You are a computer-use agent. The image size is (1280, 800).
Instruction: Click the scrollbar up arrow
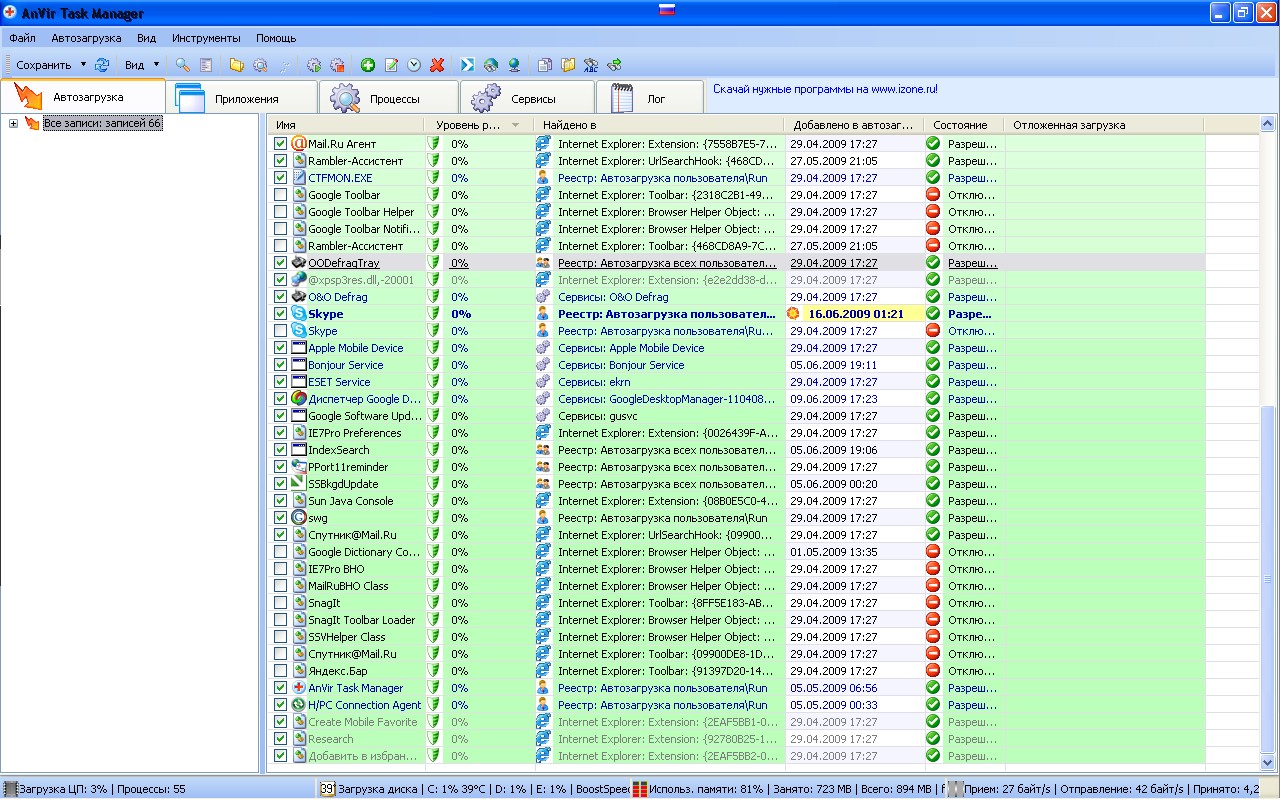point(1269,124)
